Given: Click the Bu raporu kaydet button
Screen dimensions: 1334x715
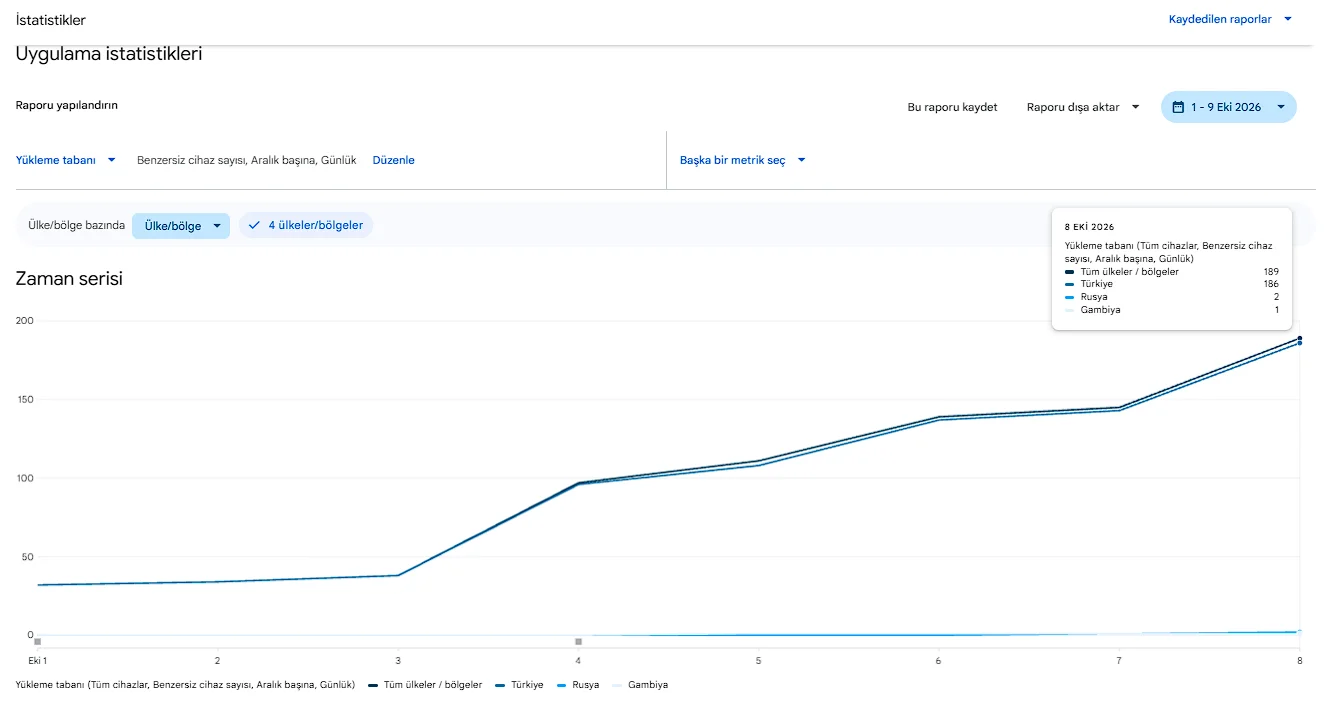Looking at the screenshot, I should (952, 107).
